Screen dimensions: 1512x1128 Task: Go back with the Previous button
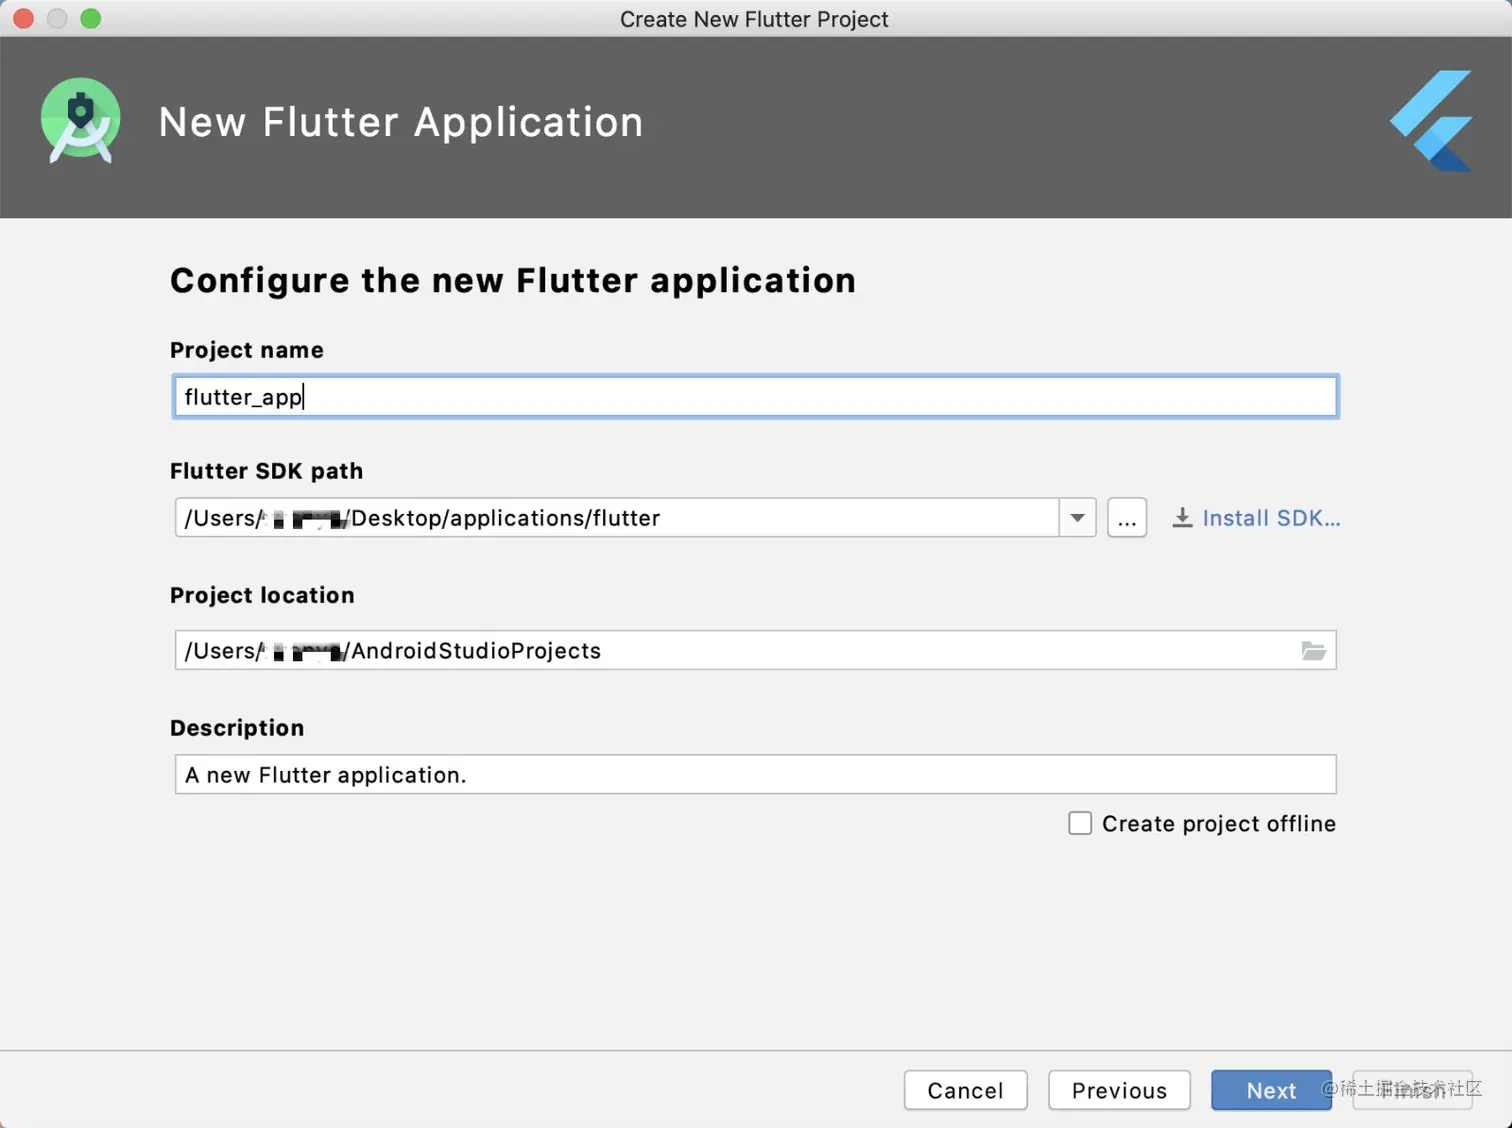click(x=1119, y=1090)
